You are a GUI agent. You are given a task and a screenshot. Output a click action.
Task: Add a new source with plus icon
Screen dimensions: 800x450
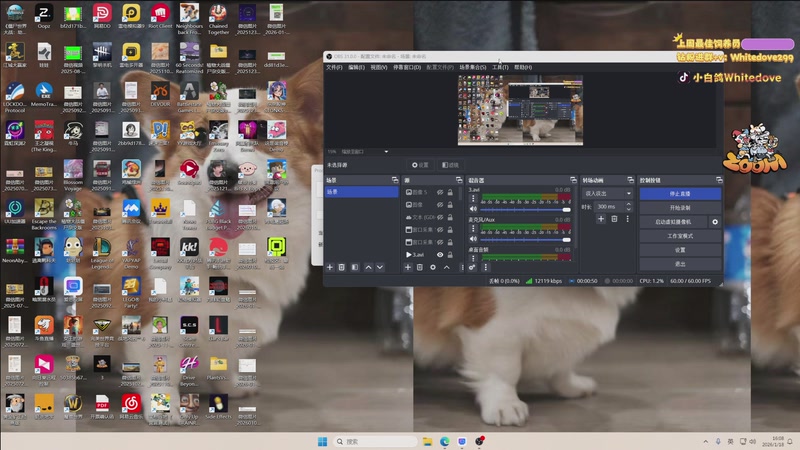point(408,267)
